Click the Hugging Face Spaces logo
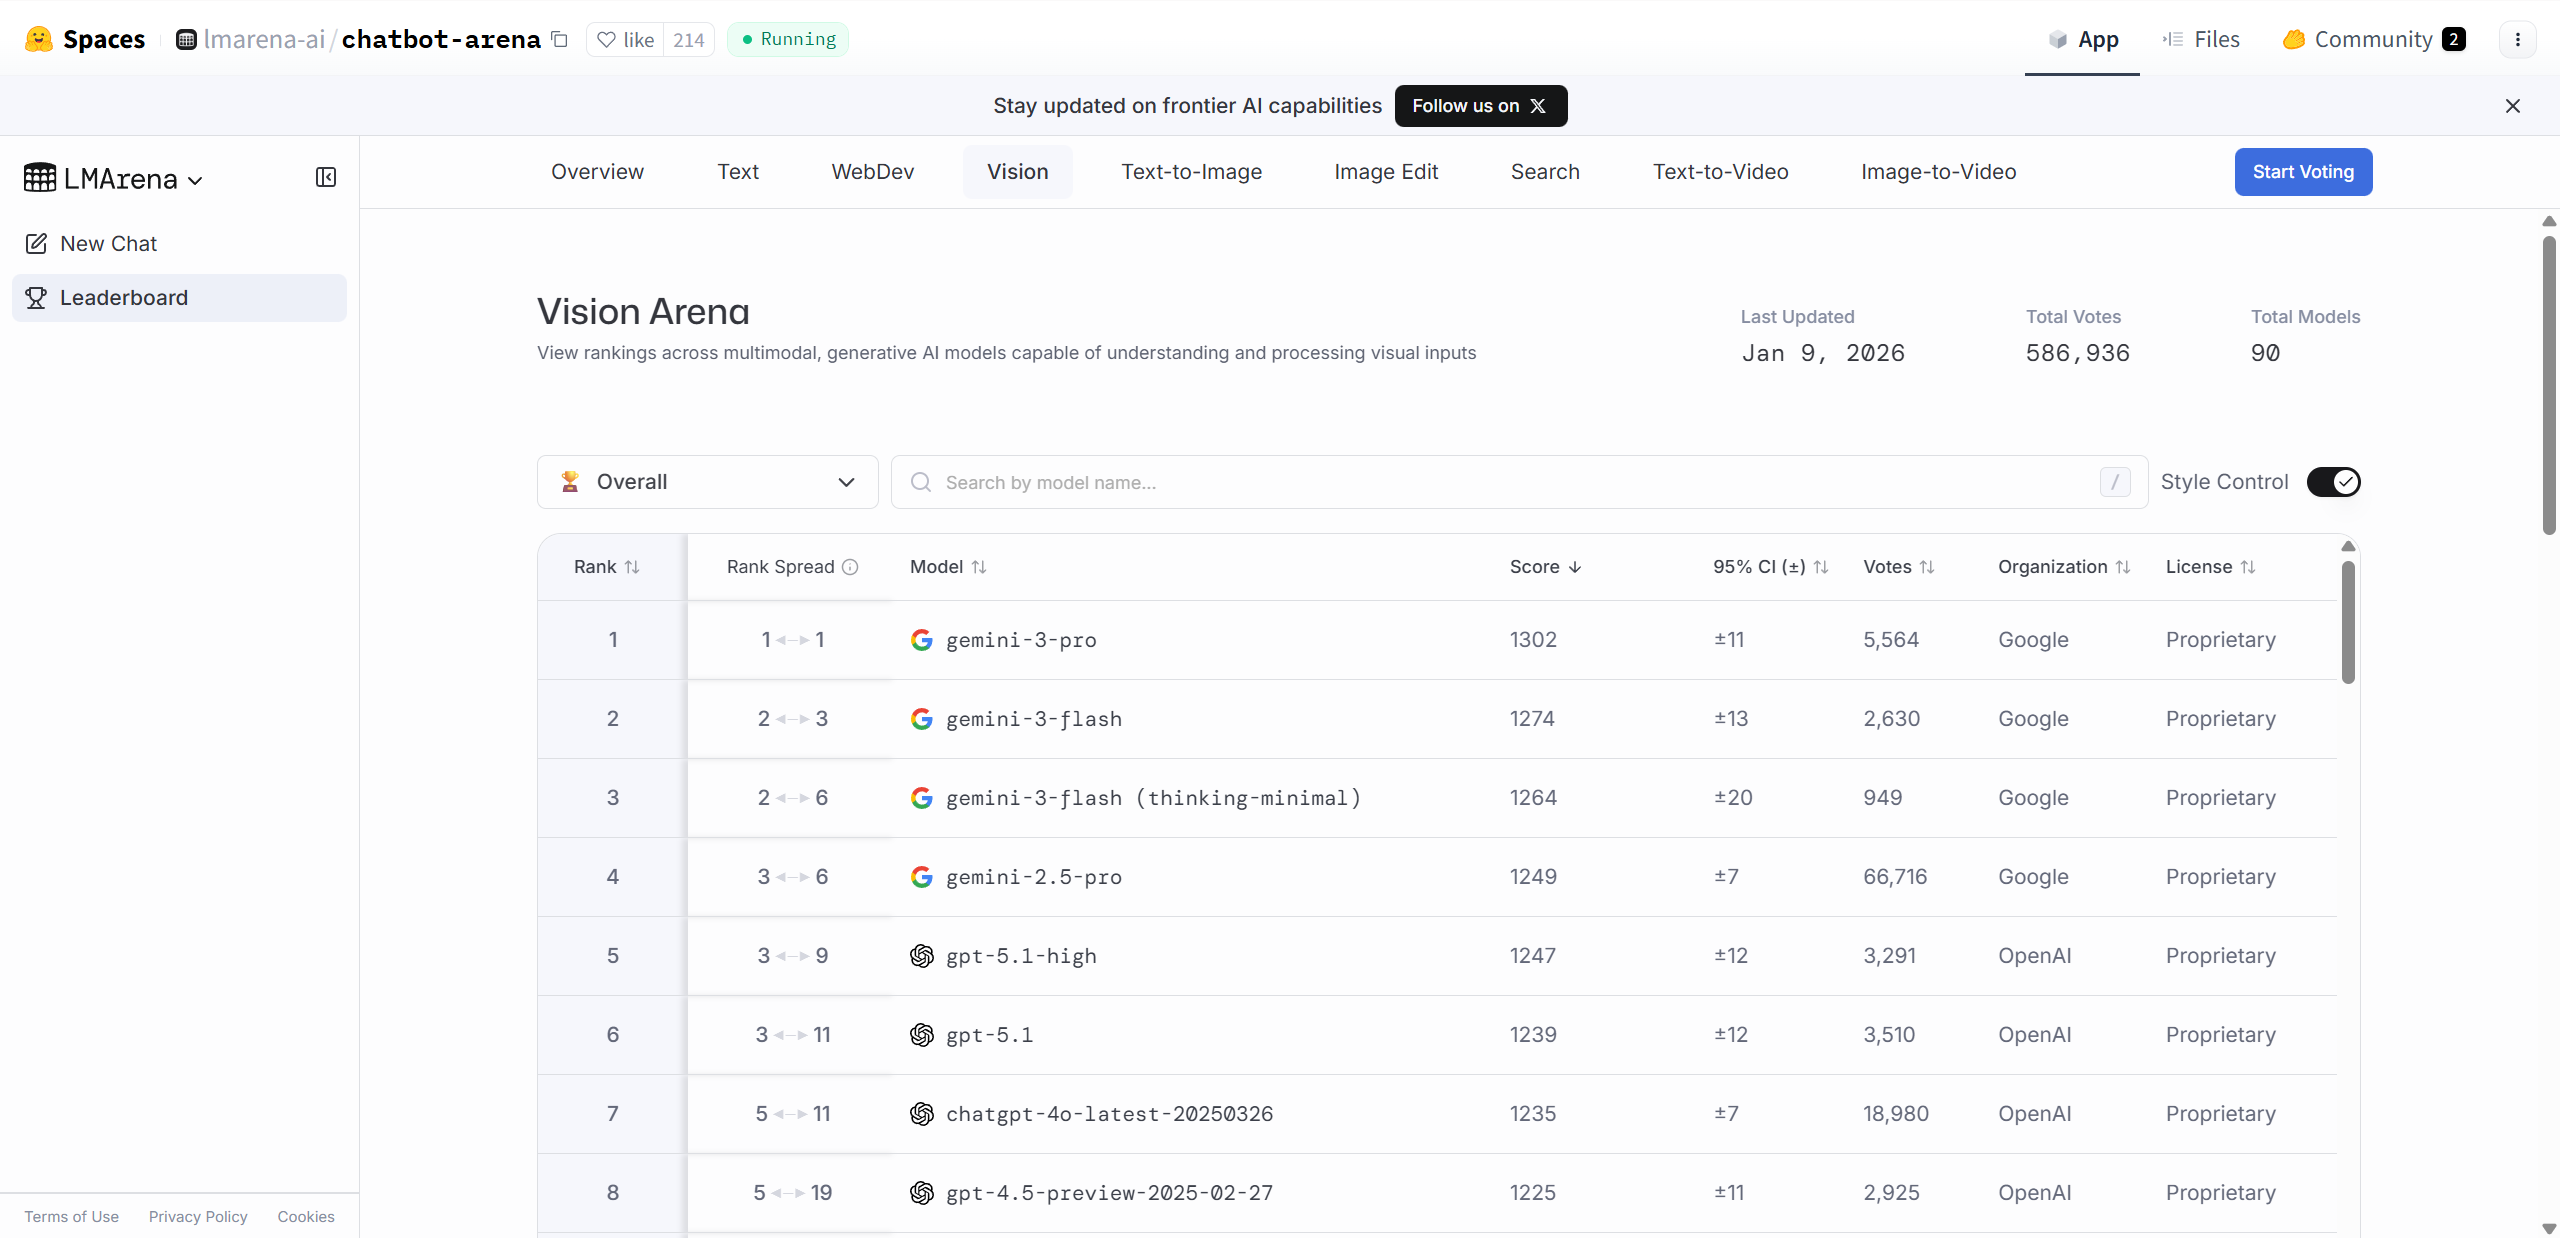The image size is (2560, 1238). click(x=39, y=40)
